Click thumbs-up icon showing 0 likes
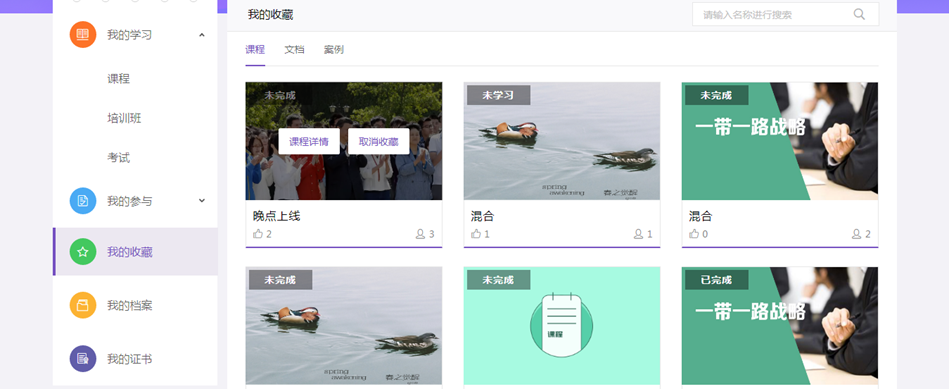 (694, 234)
